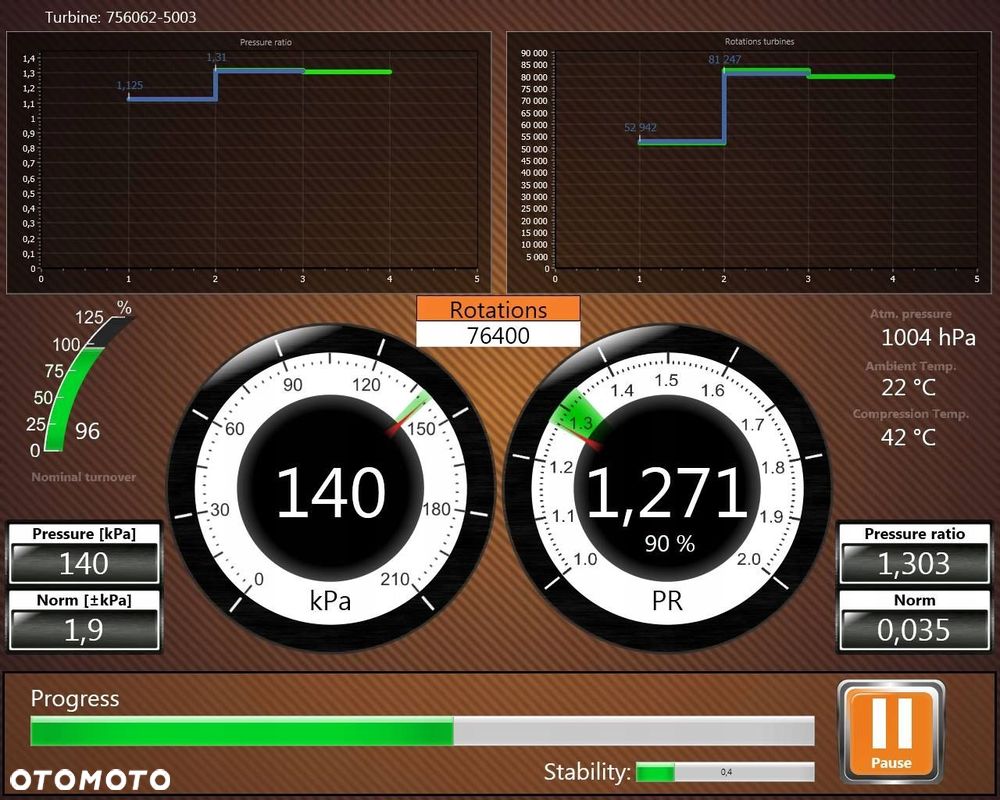Click the Atm. pressure 1004 hPa reading
1000x800 pixels.
coord(928,337)
